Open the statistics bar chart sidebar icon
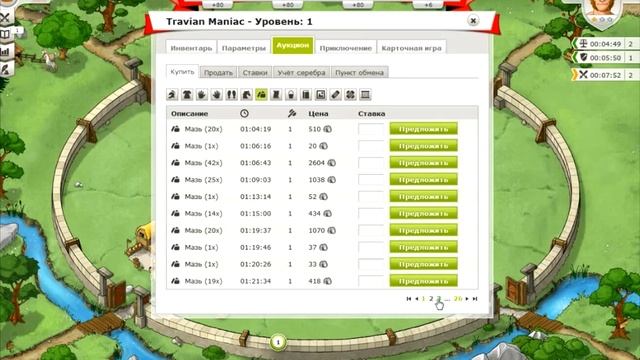Screen dimensions: 640x360 pyautogui.click(x=5, y=51)
